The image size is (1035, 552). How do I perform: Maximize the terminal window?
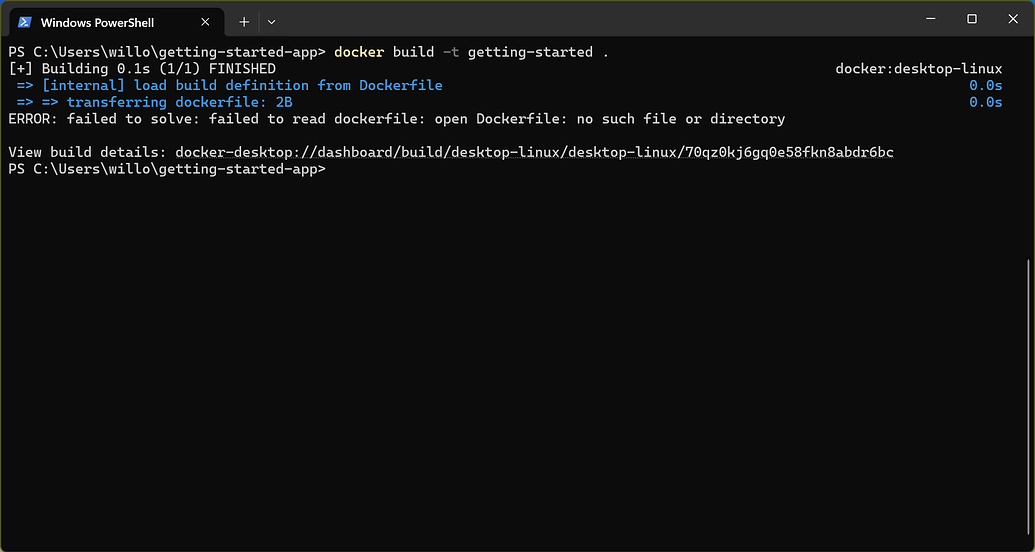[971, 19]
